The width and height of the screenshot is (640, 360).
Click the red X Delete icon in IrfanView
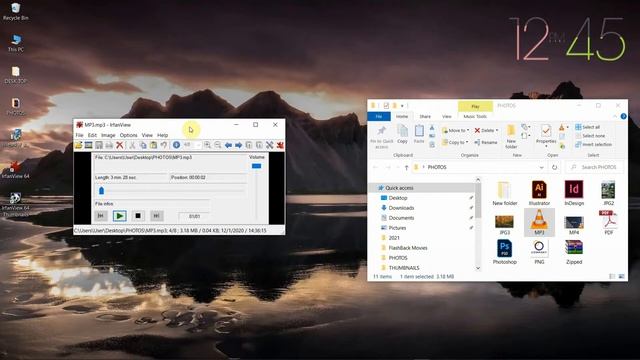[x=120, y=145]
